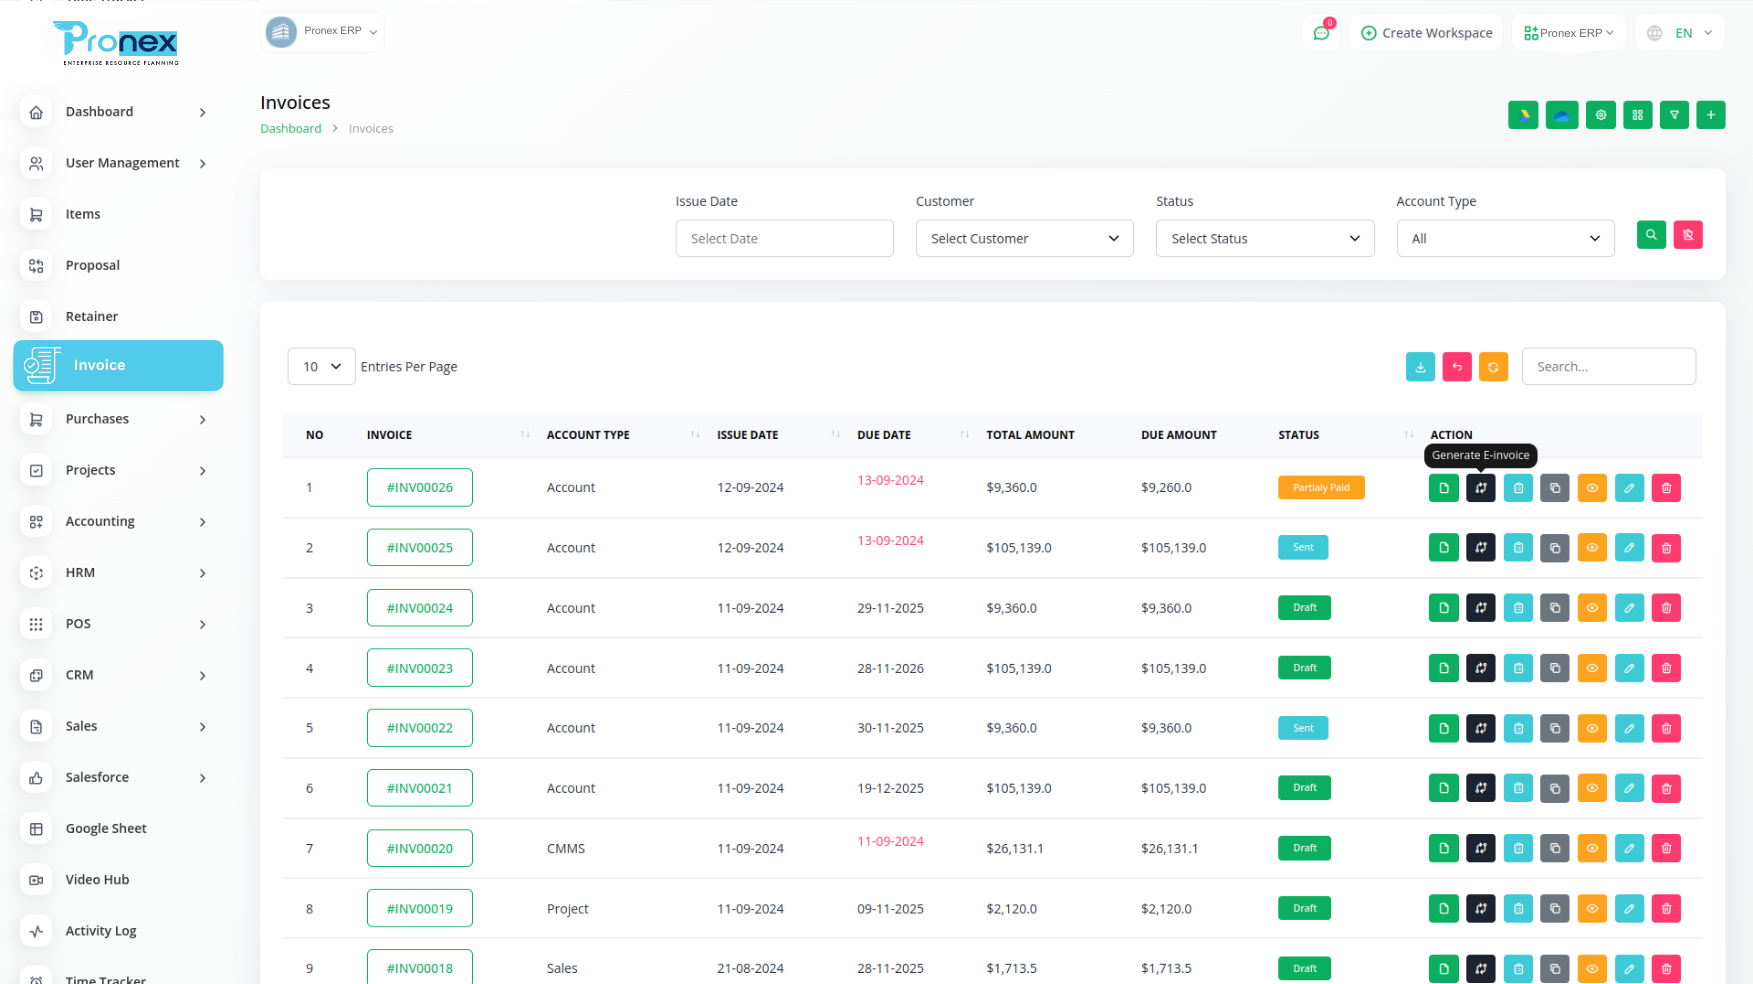Open the chat messages icon in header

click(x=1322, y=32)
